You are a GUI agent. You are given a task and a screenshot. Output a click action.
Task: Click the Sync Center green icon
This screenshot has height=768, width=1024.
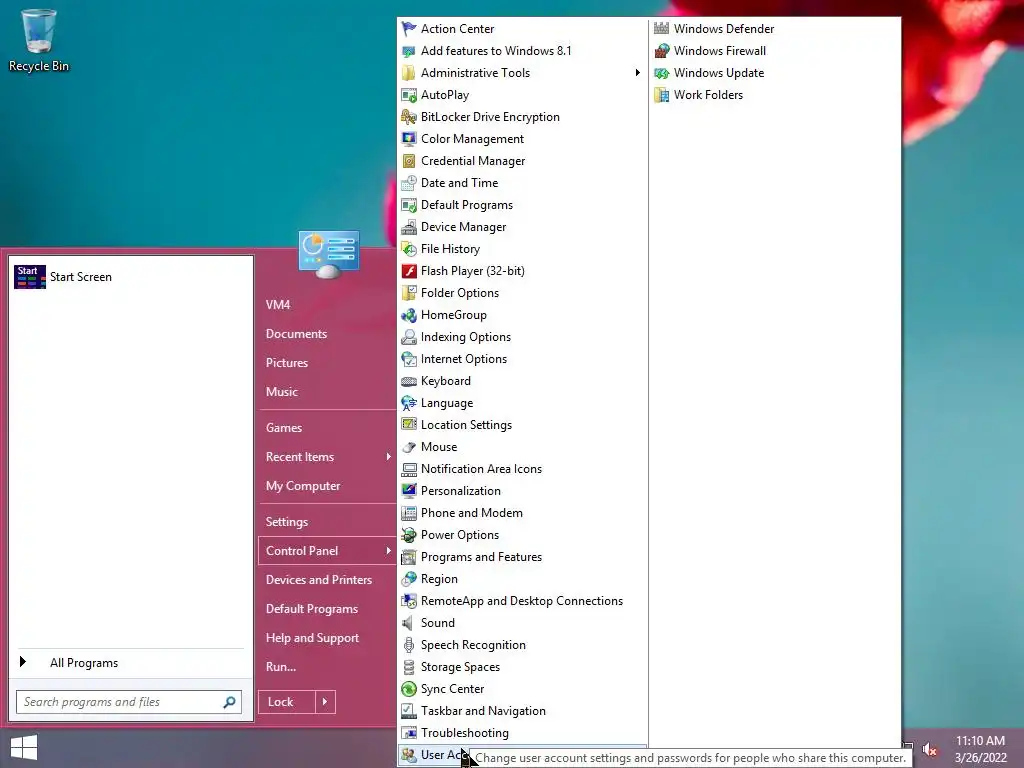(409, 689)
